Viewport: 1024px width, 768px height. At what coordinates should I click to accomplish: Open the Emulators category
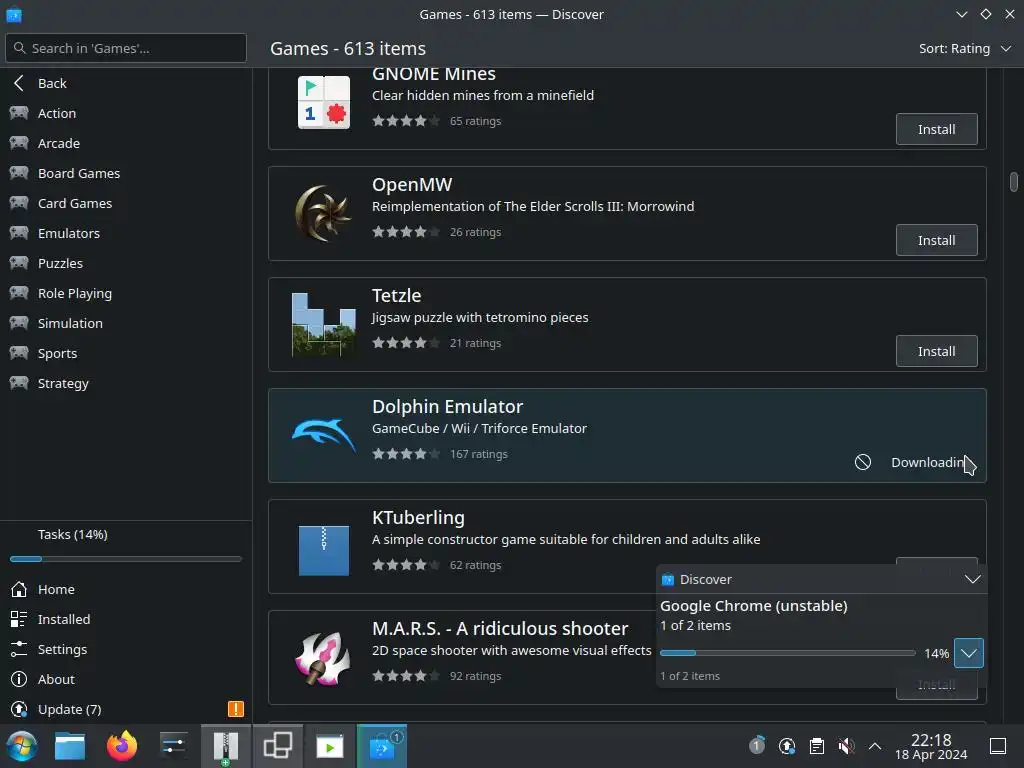pyautogui.click(x=124, y=233)
